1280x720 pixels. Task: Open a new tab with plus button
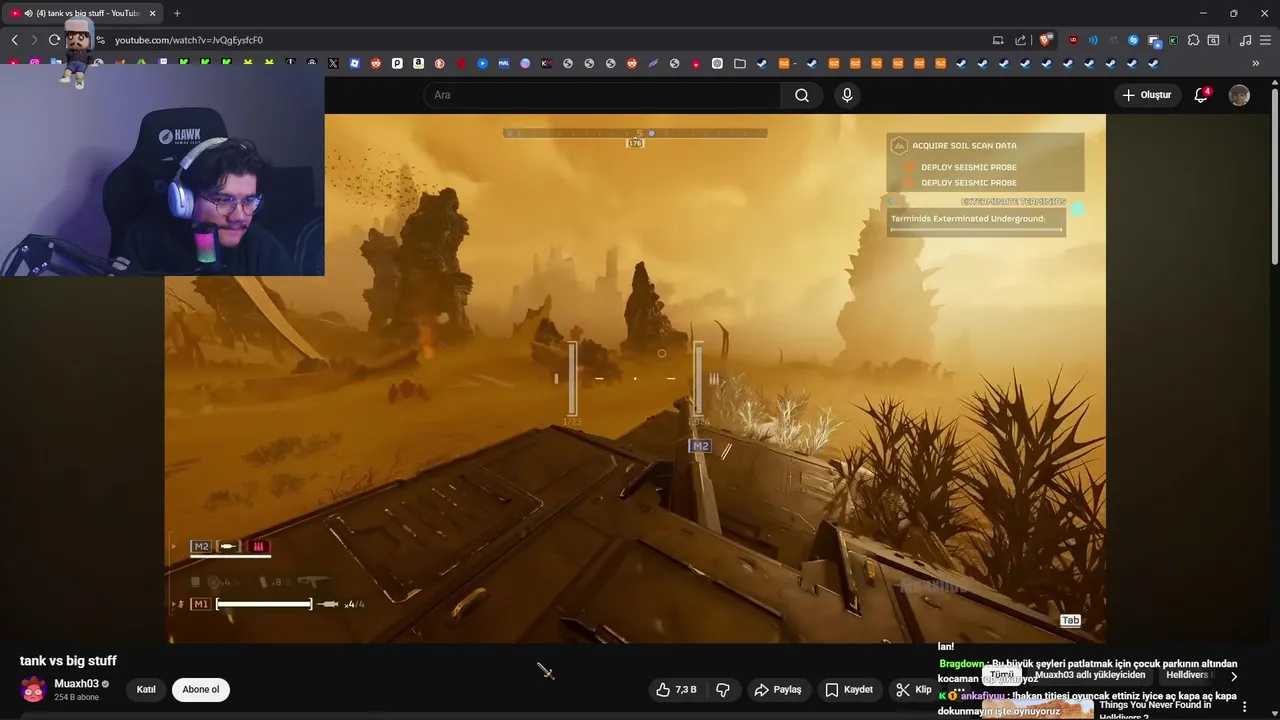[x=177, y=13]
